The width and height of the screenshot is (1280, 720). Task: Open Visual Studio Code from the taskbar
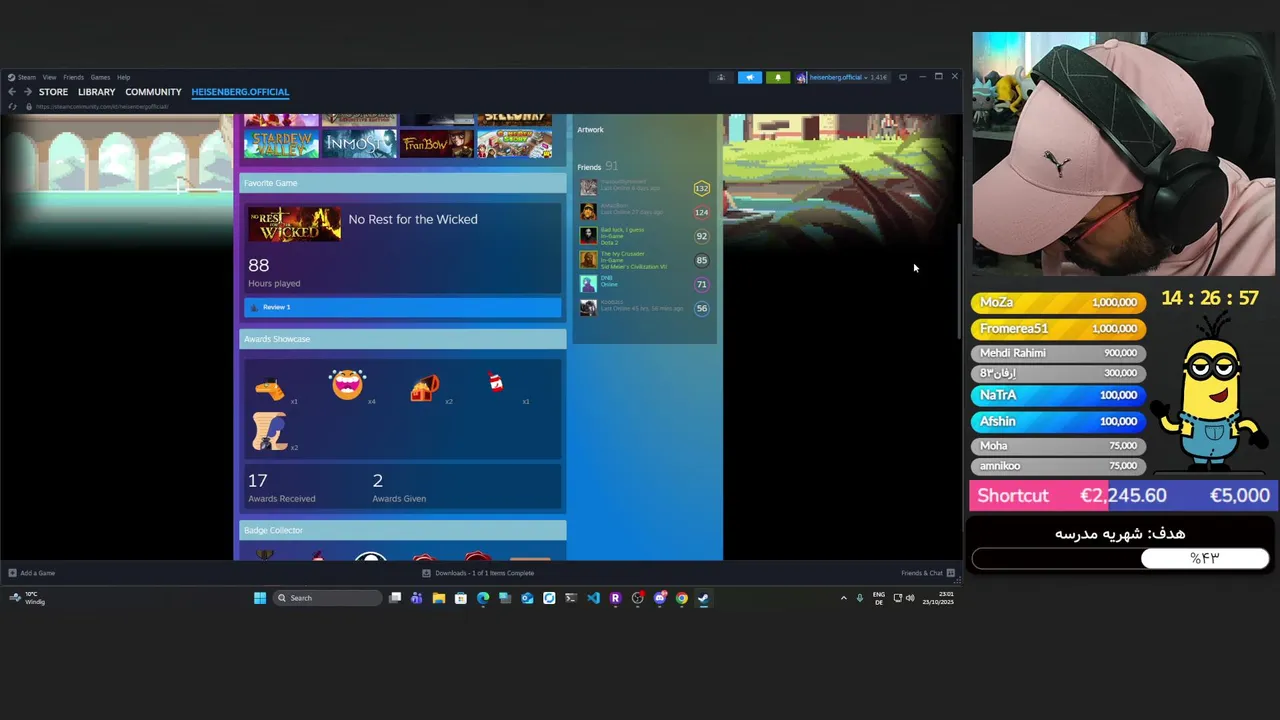(593, 598)
